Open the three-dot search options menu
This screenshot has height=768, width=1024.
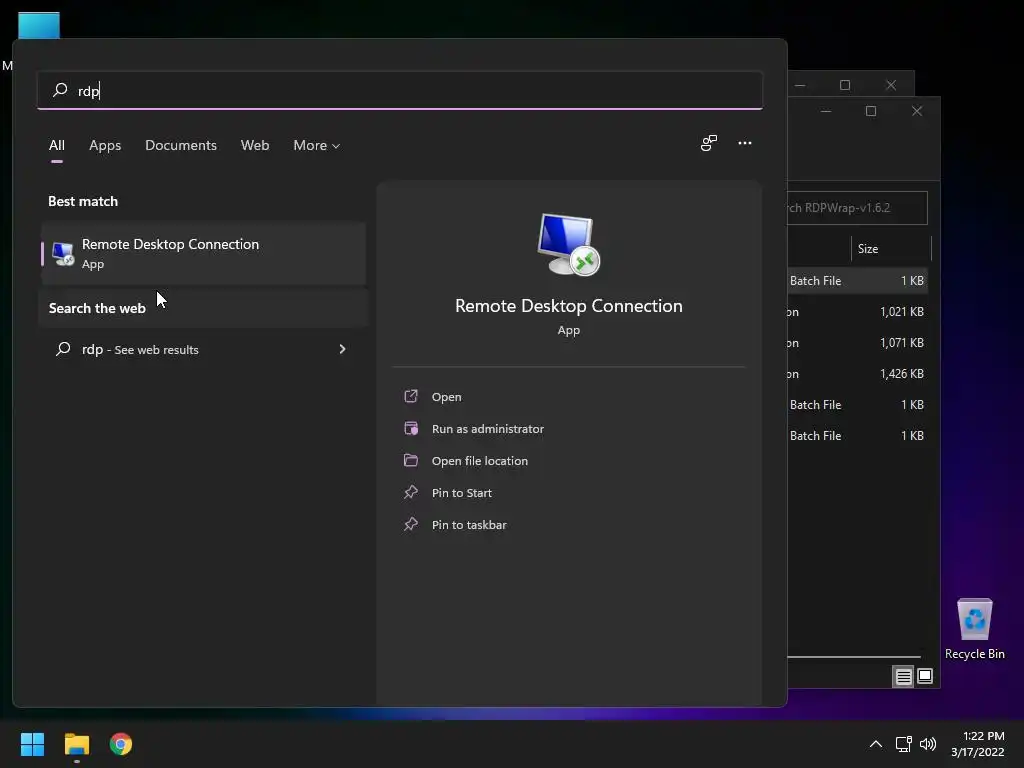pyautogui.click(x=744, y=143)
